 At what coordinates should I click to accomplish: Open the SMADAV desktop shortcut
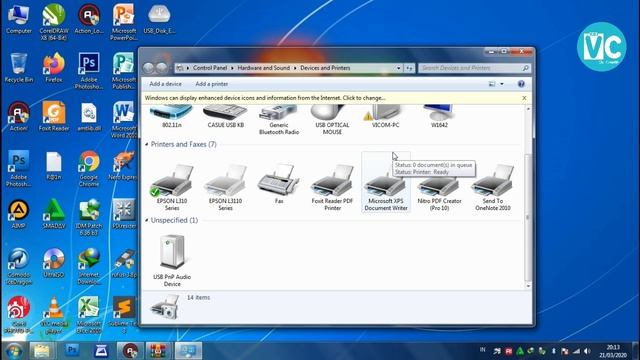pyautogui.click(x=53, y=214)
